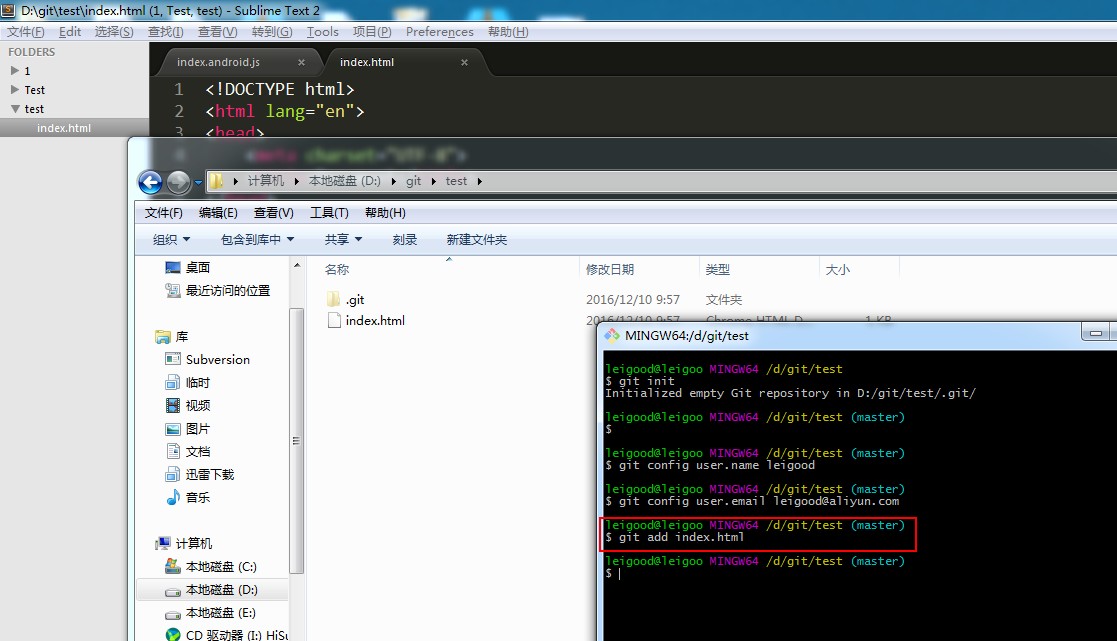Image resolution: width=1117 pixels, height=641 pixels.
Task: Open Sublime's Tools menu
Action: click(323, 31)
